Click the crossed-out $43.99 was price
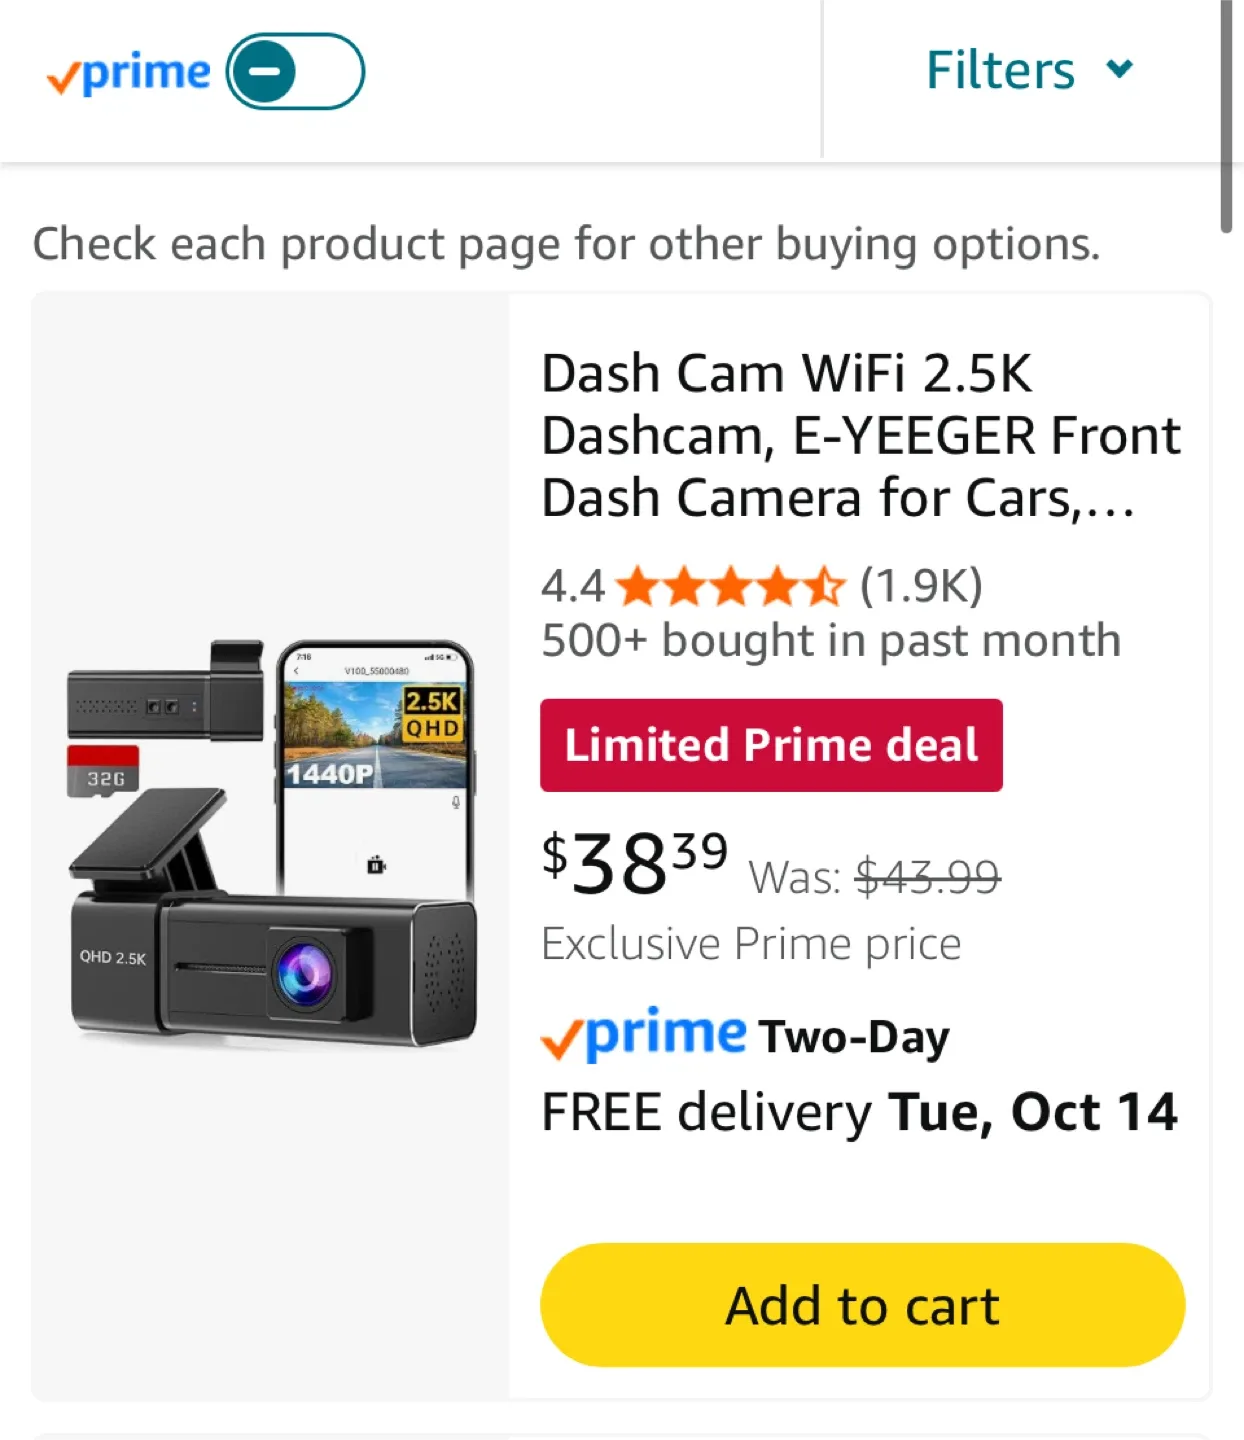Screen dimensions: 1244x1440 click(x=927, y=878)
